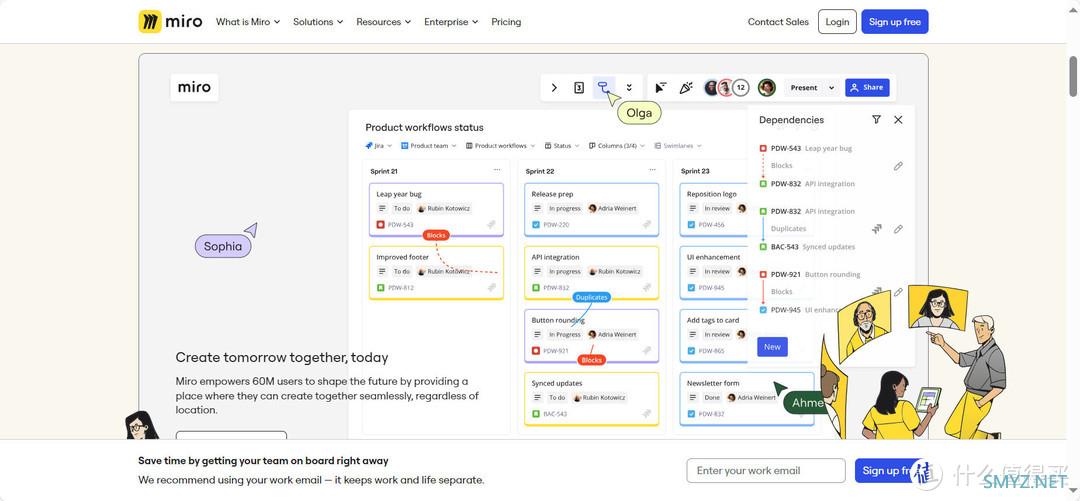Open Sprint 21 column three-dot menu
Viewport: 1080px width, 501px height.
coord(497,170)
